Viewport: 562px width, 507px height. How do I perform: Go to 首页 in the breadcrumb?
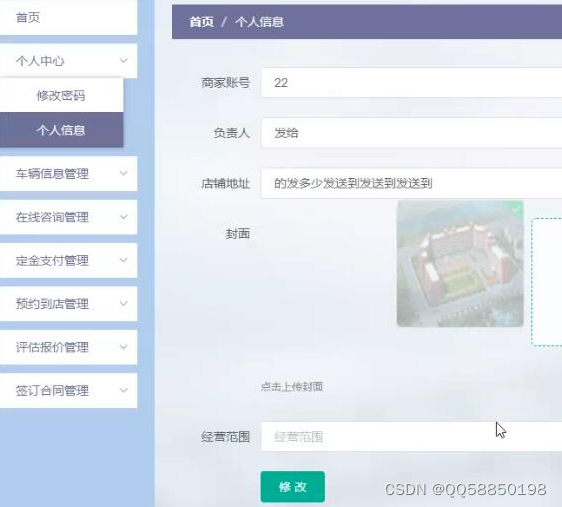click(201, 22)
